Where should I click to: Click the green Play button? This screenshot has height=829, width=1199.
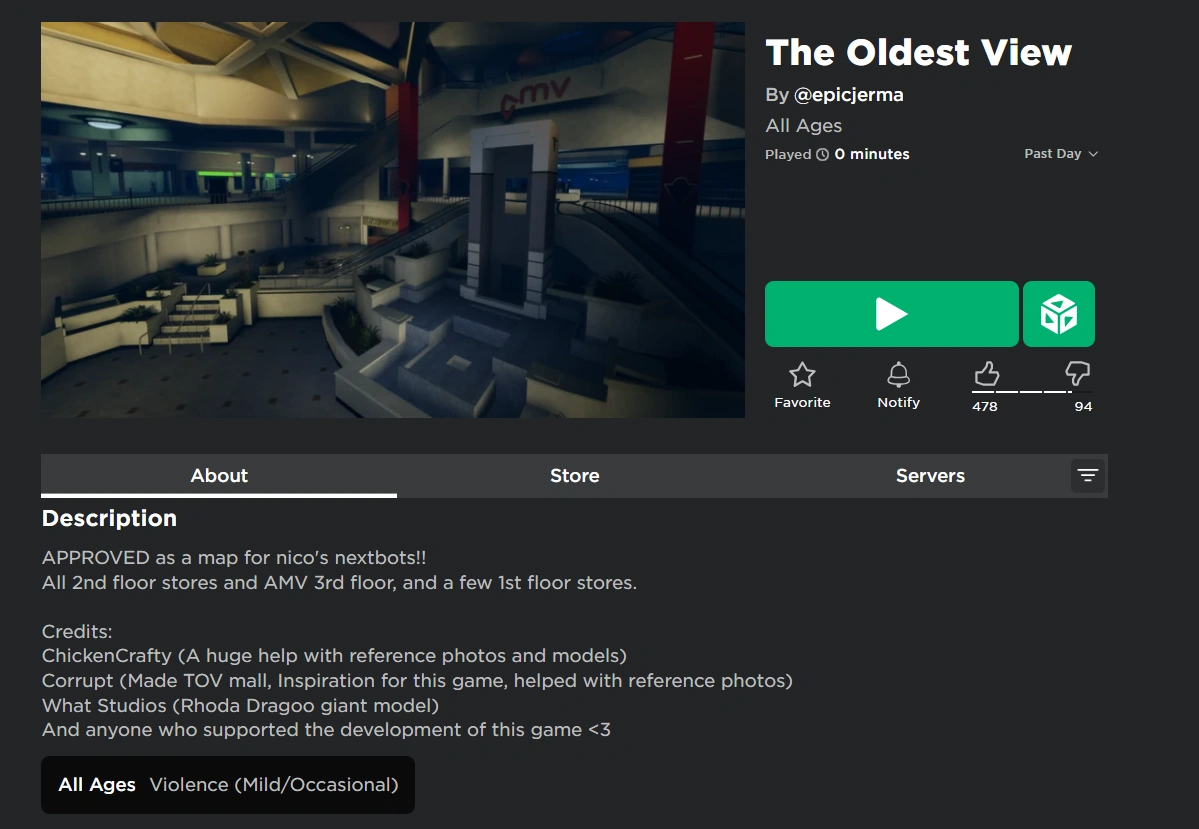click(892, 314)
